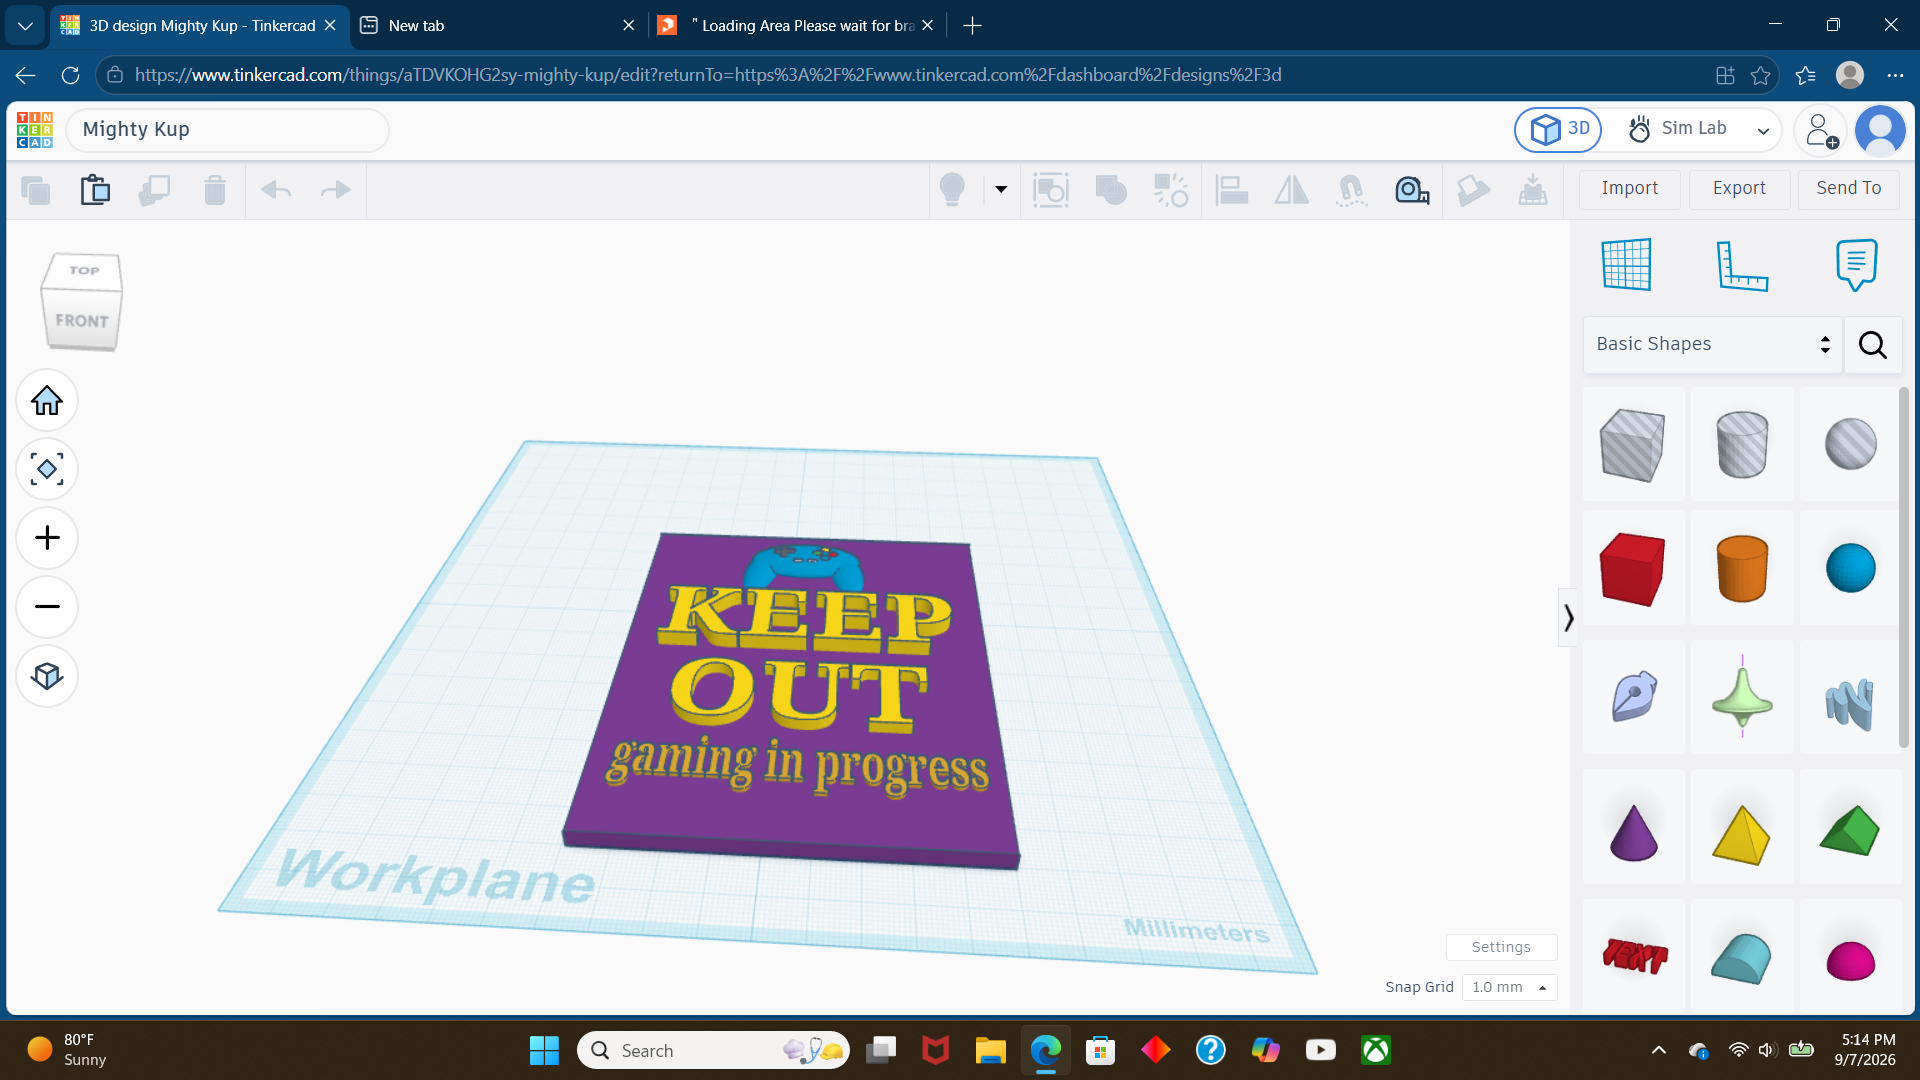The height and width of the screenshot is (1080, 1920).
Task: Switch to the New tab browser tab
Action: [x=497, y=25]
